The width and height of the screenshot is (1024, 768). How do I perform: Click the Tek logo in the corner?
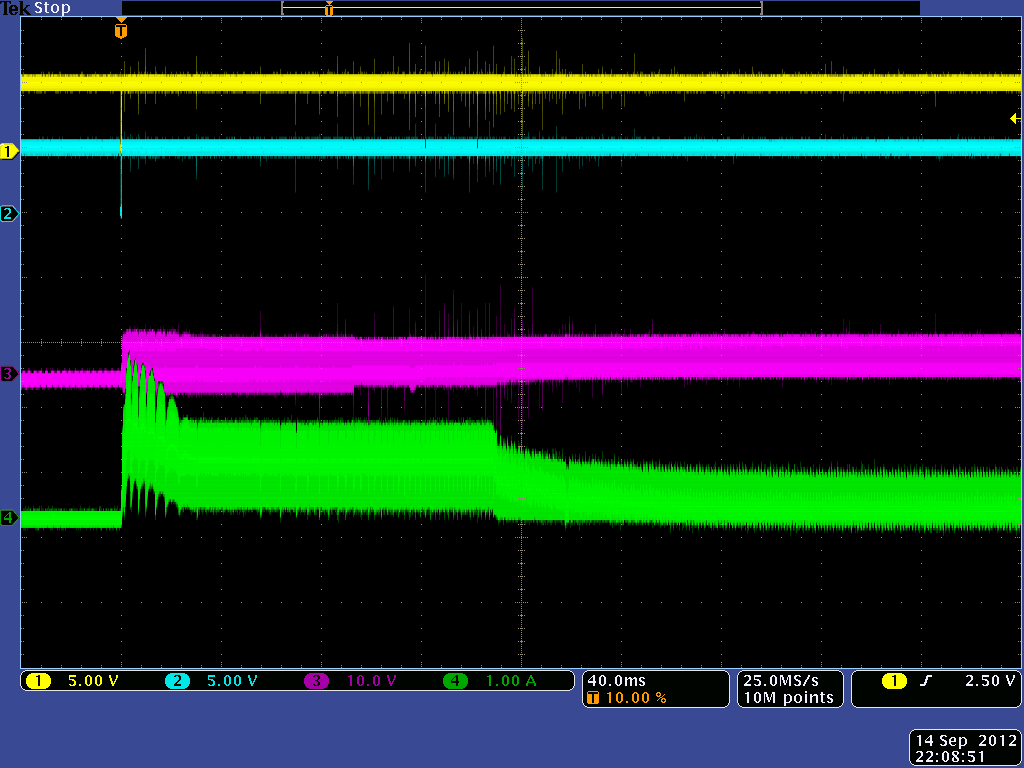coord(15,8)
